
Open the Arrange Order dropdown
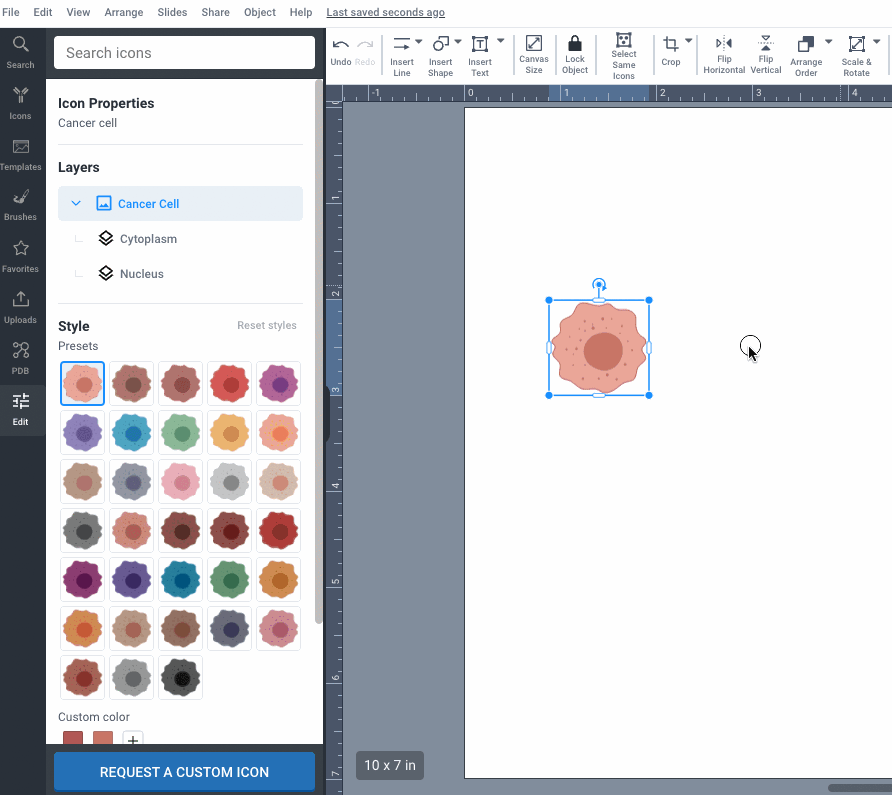point(827,44)
